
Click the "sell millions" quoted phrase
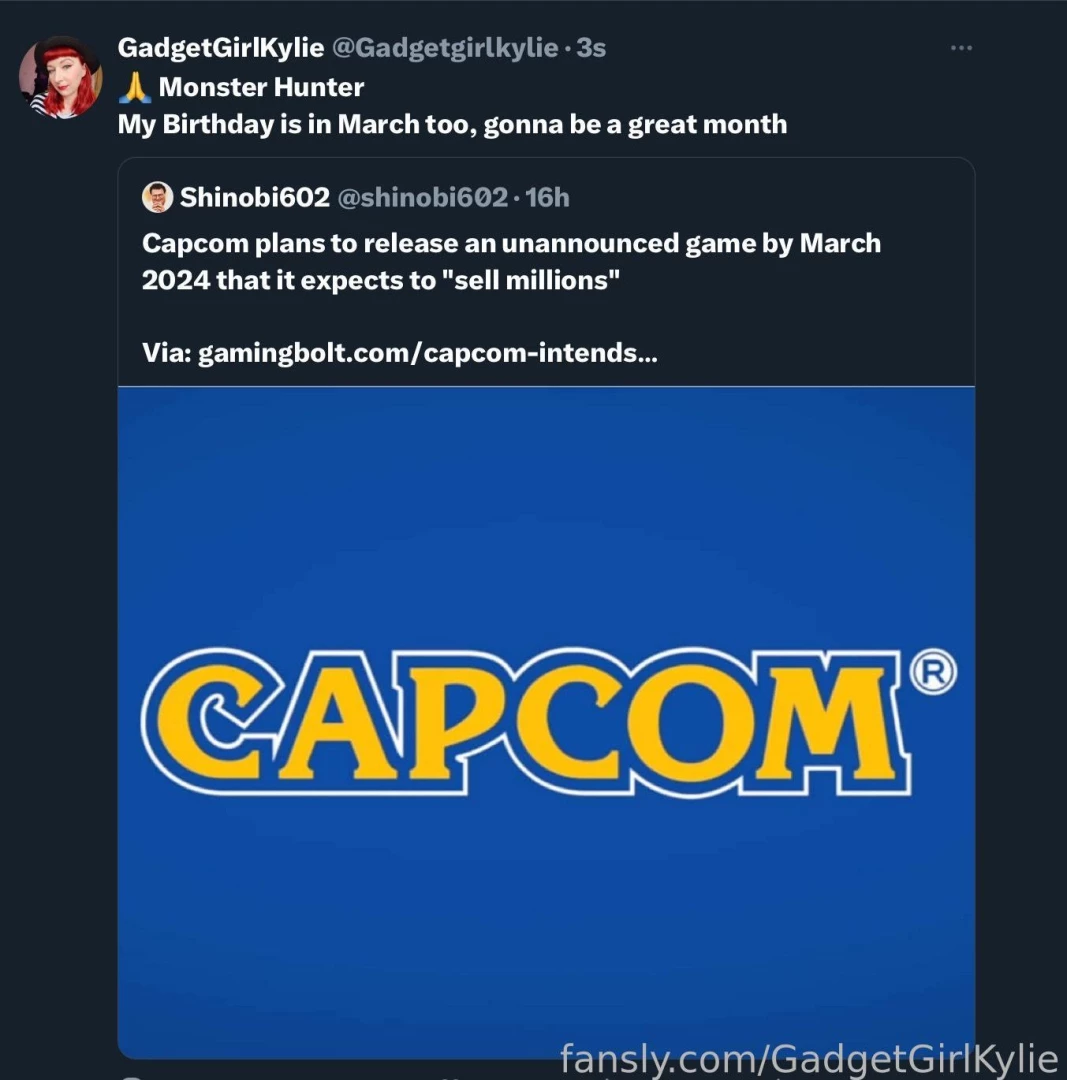point(531,280)
